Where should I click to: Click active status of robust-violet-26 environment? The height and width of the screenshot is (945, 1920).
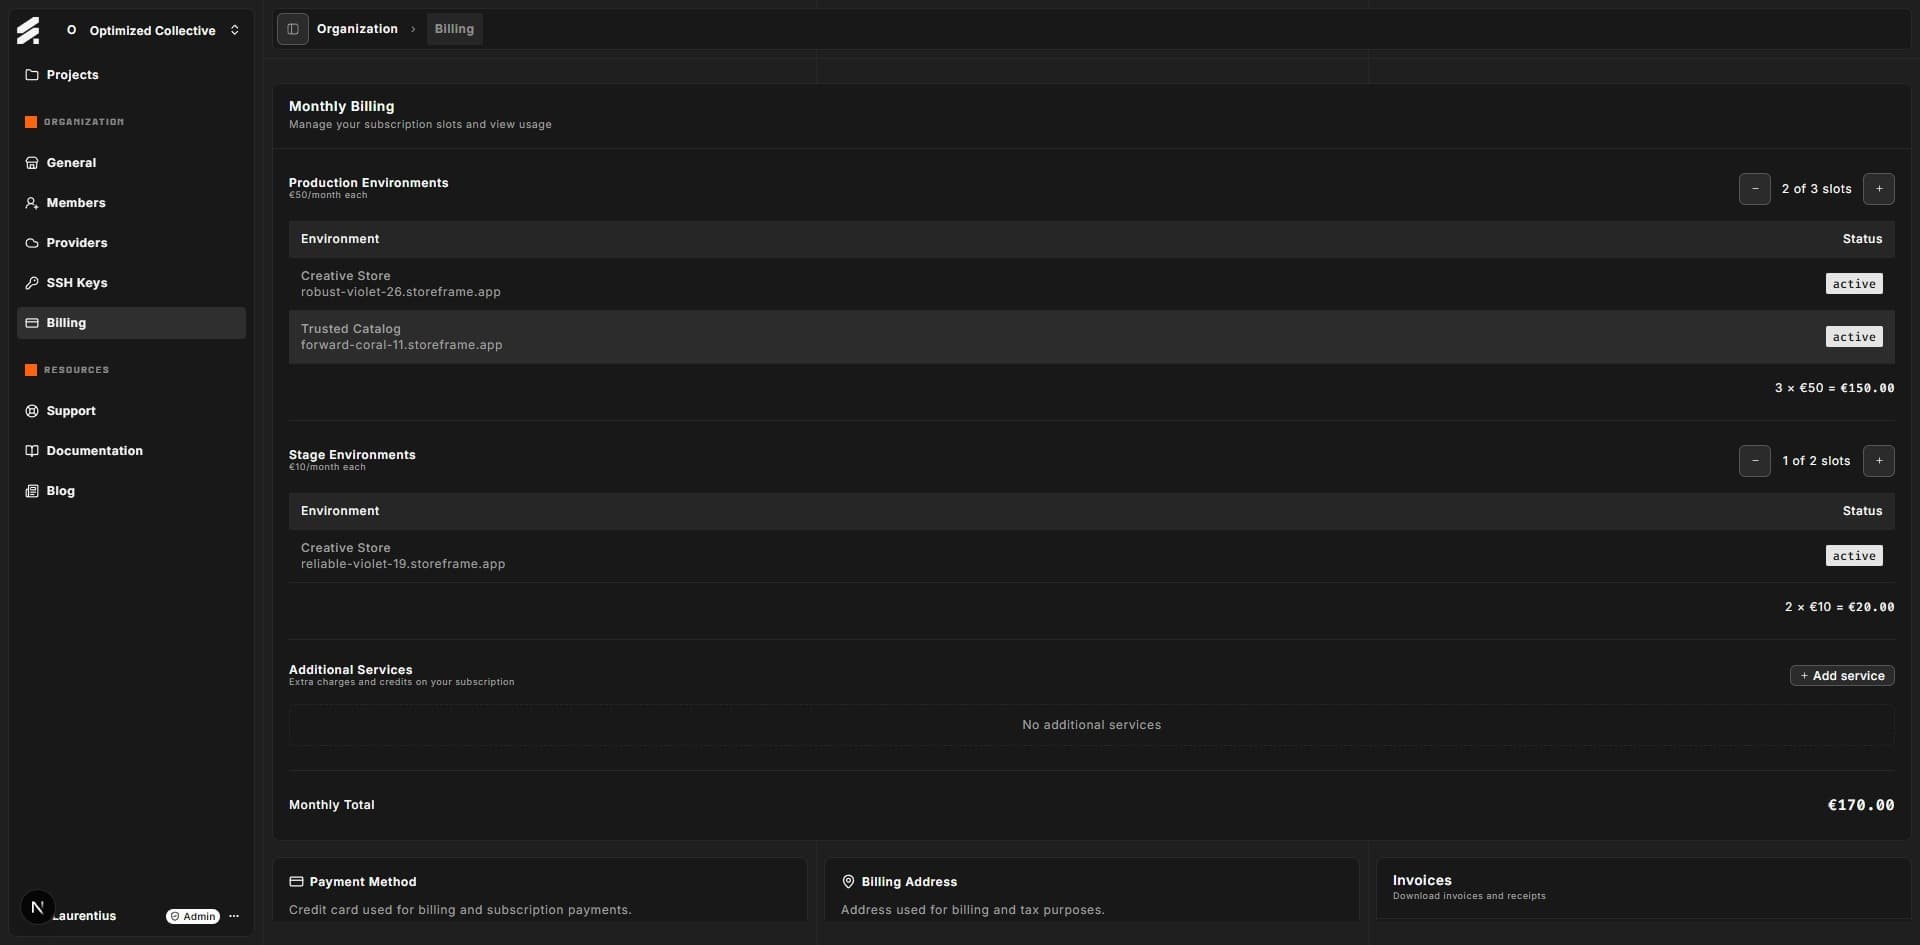(1853, 284)
